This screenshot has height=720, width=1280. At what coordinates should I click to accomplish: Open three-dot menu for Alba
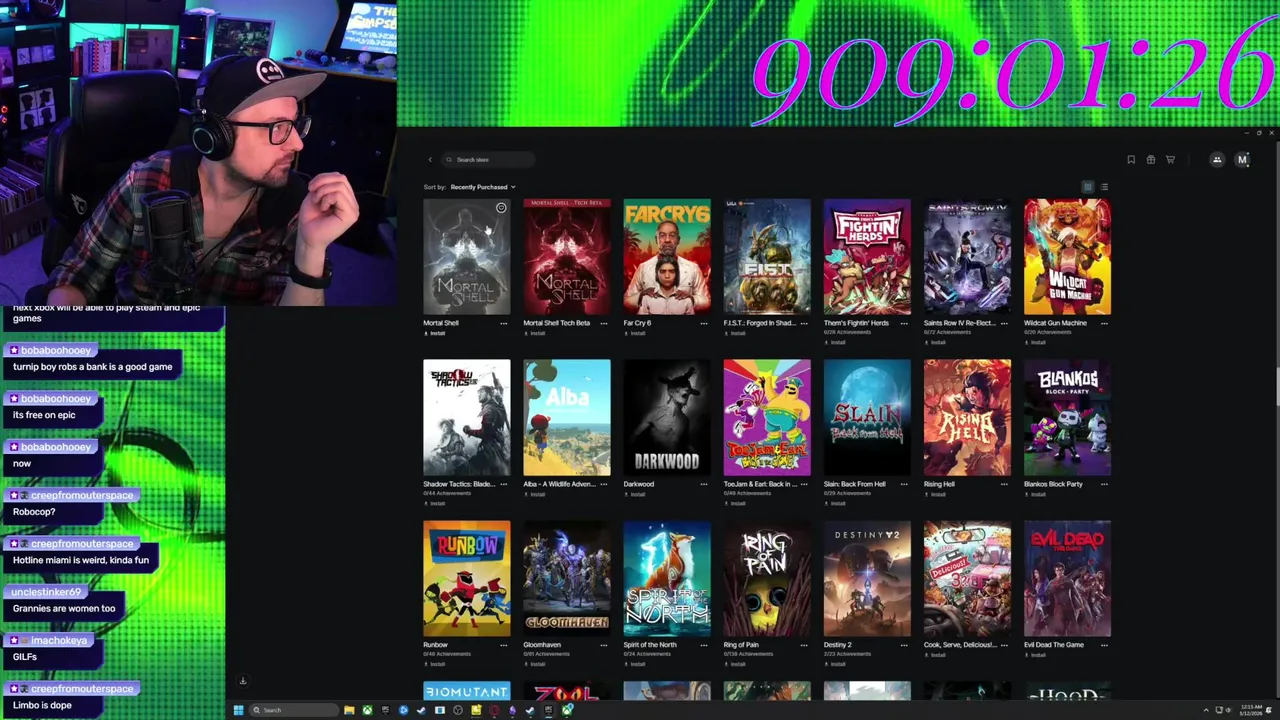pos(604,484)
